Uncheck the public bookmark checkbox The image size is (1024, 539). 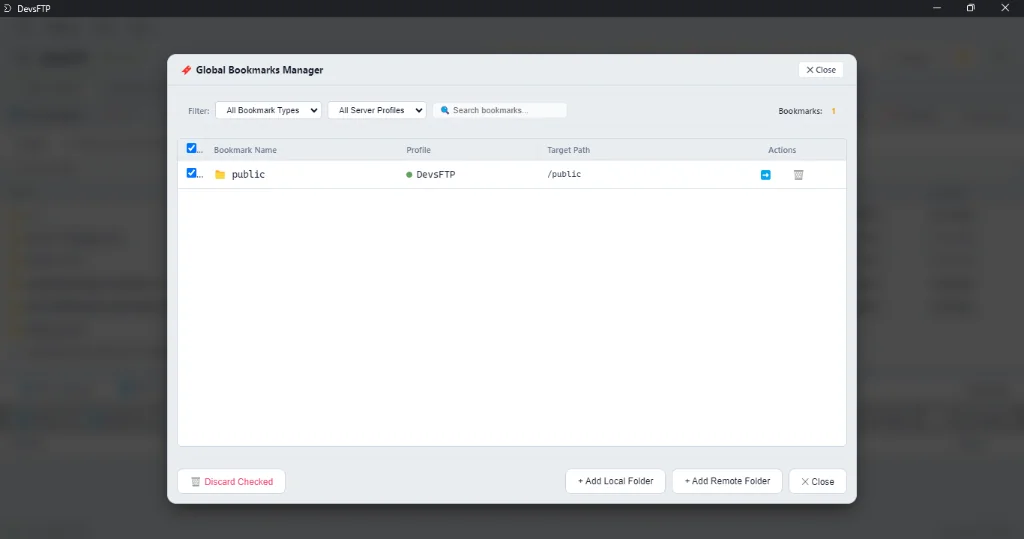tap(191, 173)
